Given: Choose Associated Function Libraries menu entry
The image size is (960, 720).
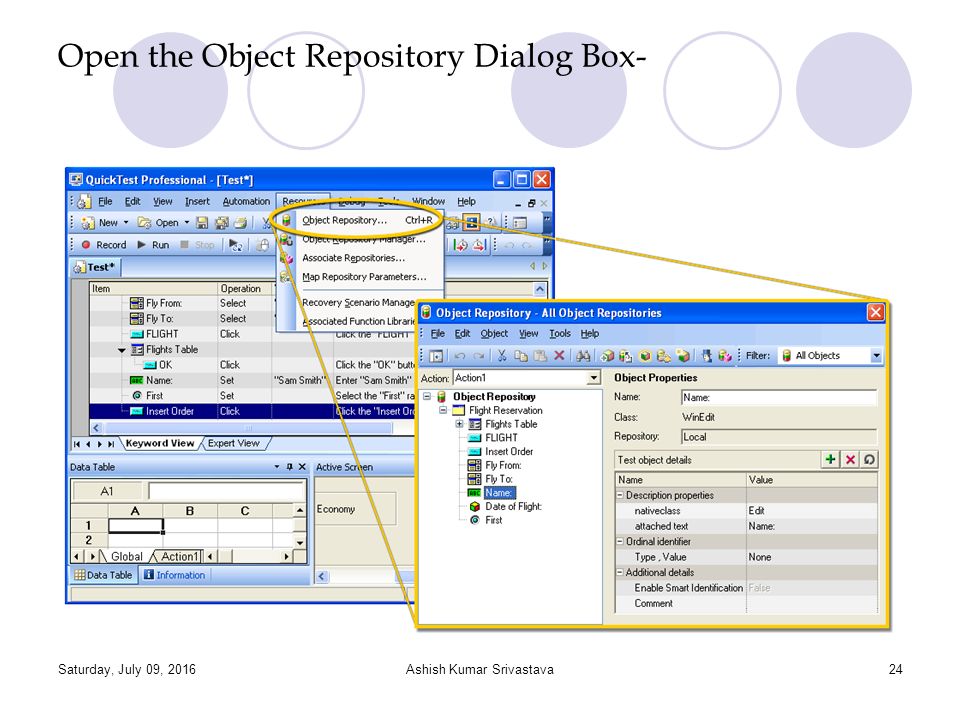Looking at the screenshot, I should [x=358, y=321].
